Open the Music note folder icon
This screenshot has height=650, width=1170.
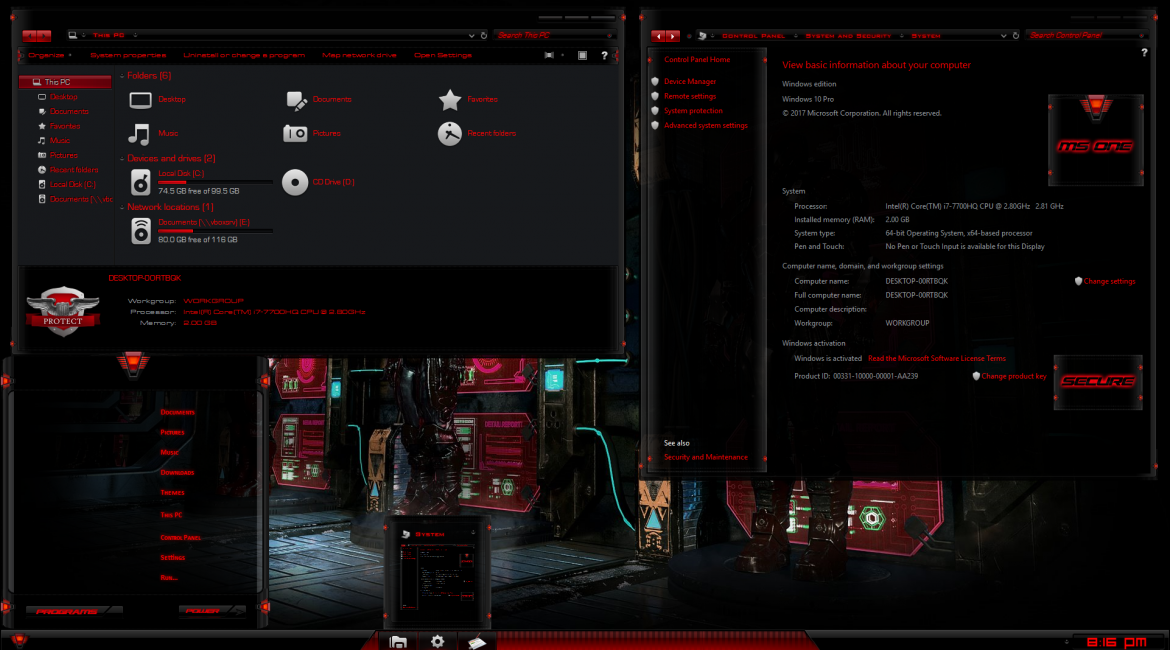[x=140, y=134]
